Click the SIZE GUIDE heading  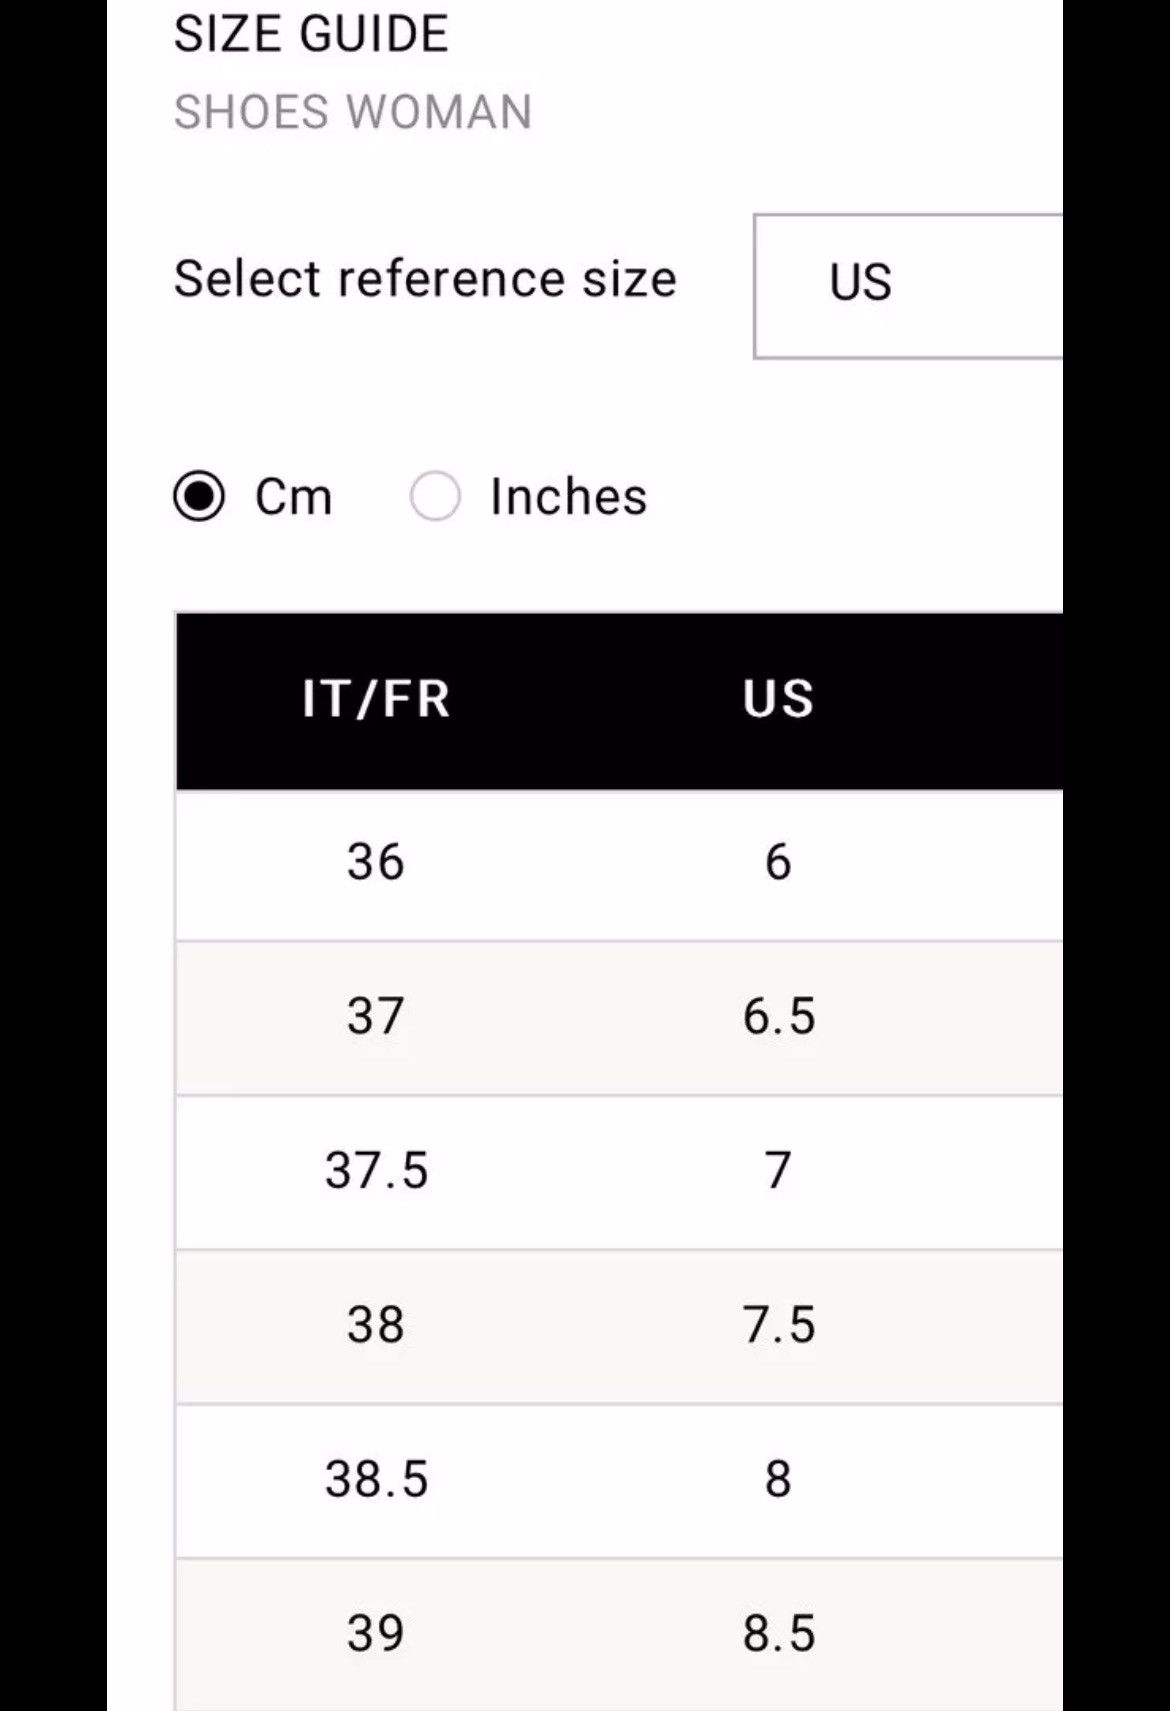click(311, 34)
